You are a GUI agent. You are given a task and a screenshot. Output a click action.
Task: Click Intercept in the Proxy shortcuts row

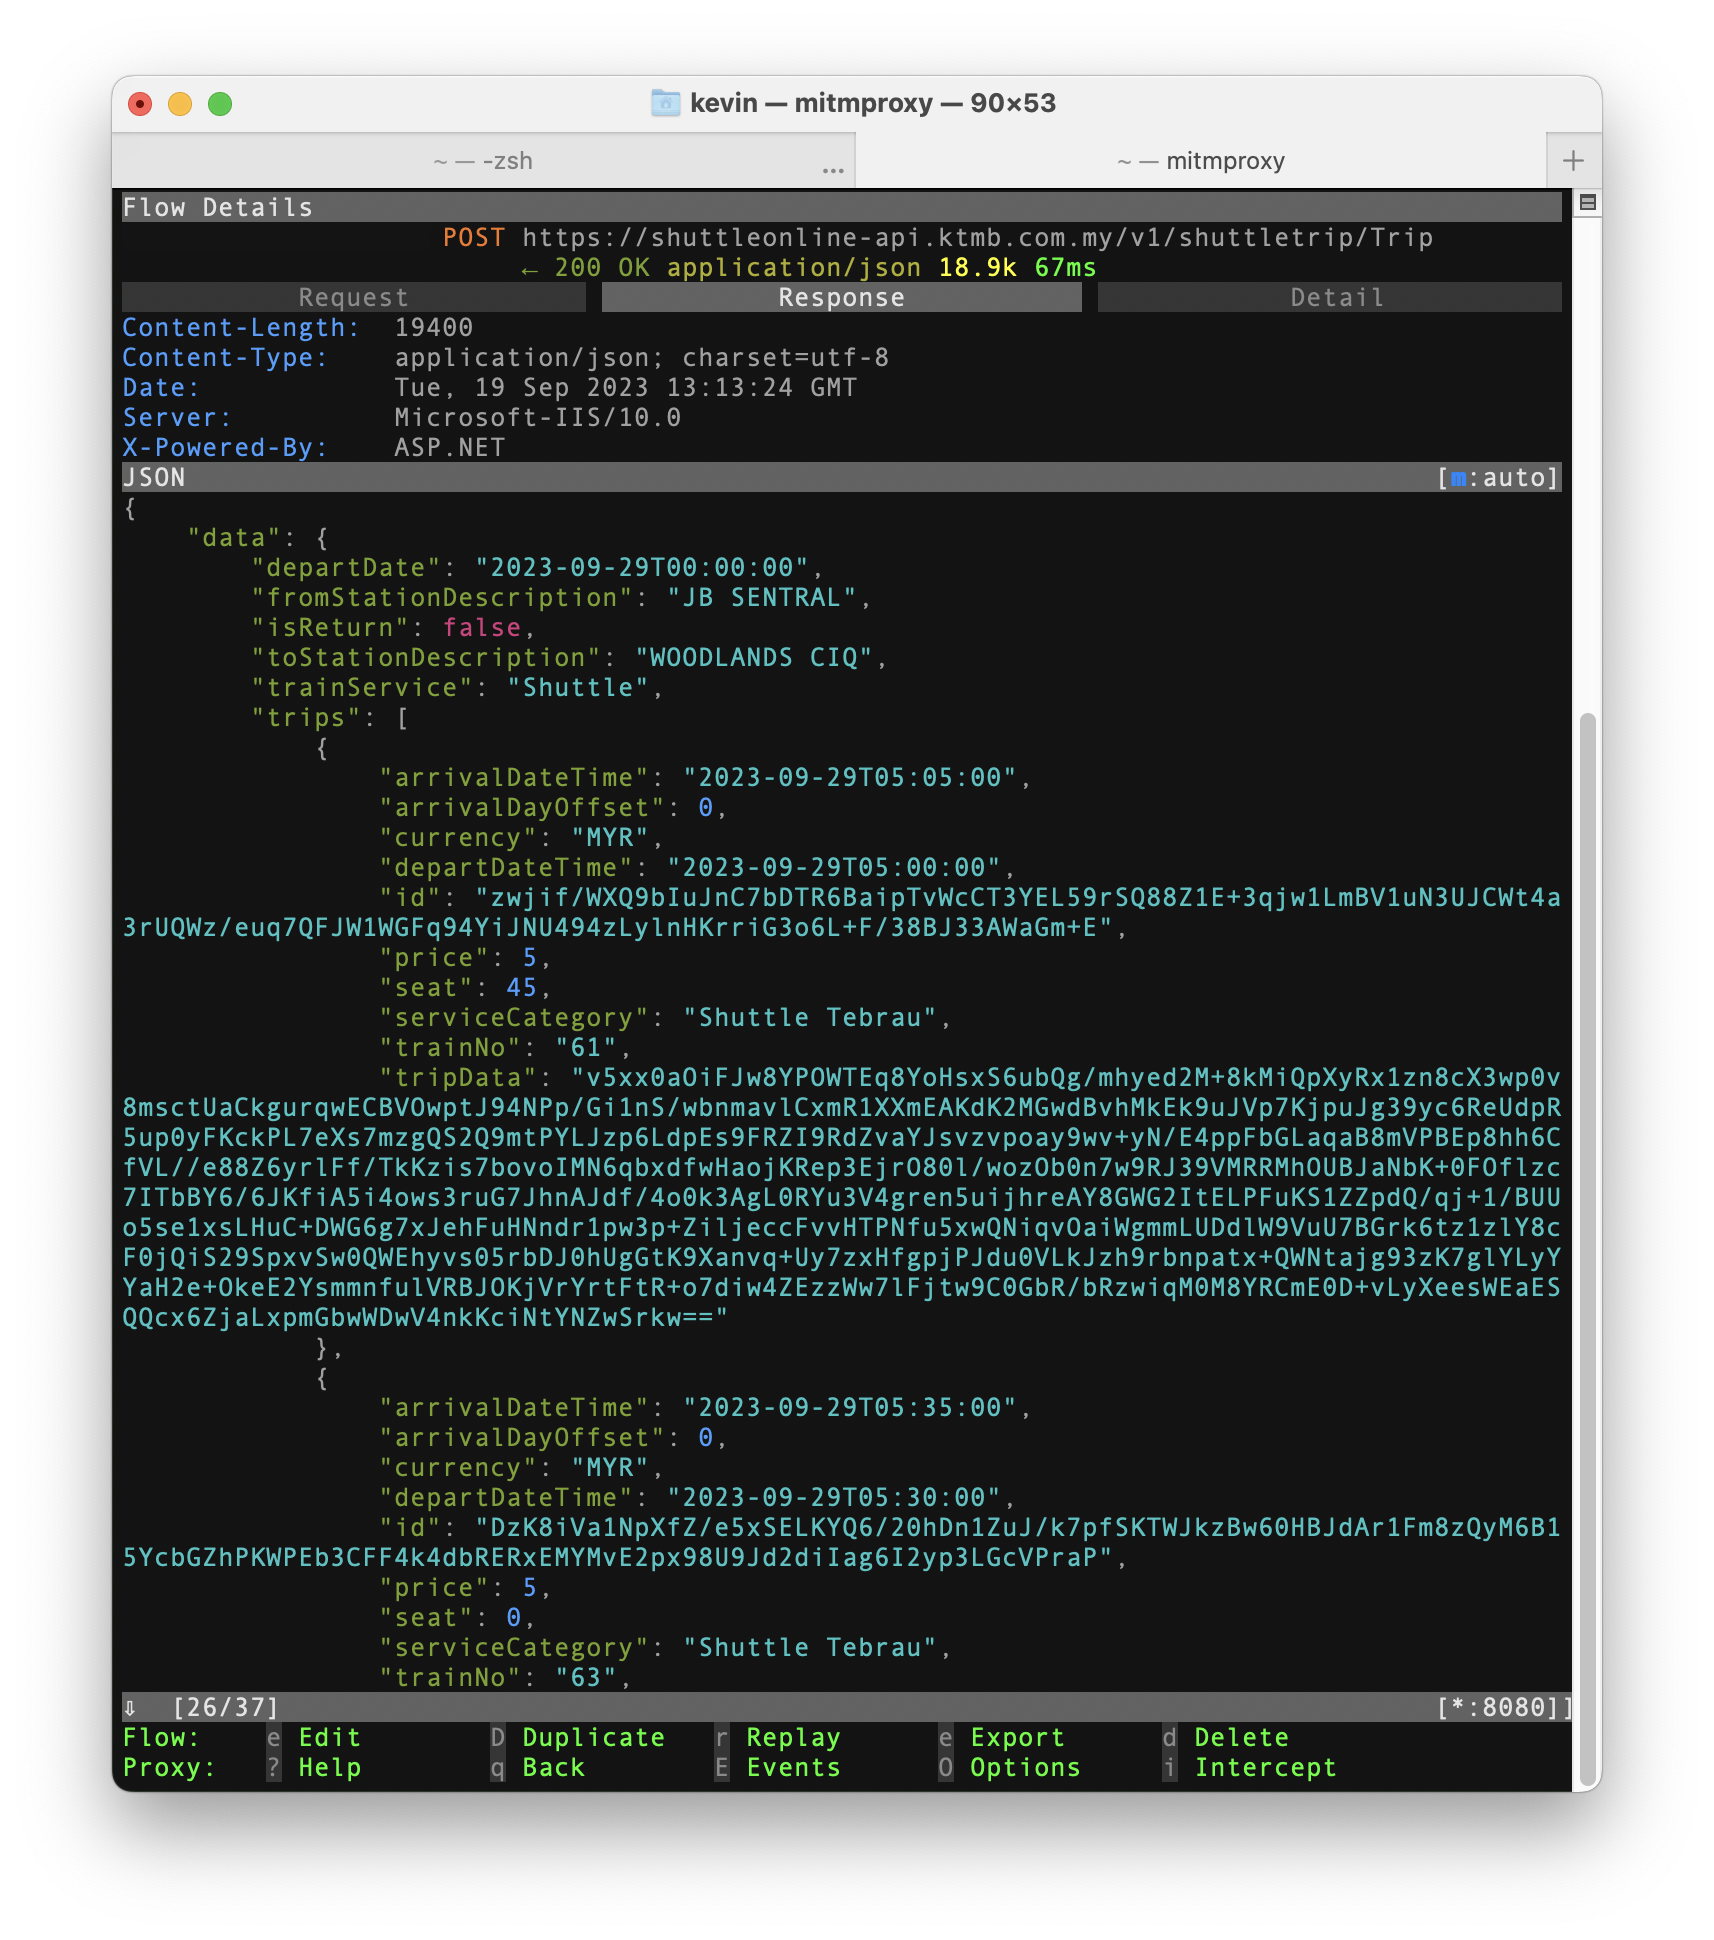(x=1265, y=1767)
